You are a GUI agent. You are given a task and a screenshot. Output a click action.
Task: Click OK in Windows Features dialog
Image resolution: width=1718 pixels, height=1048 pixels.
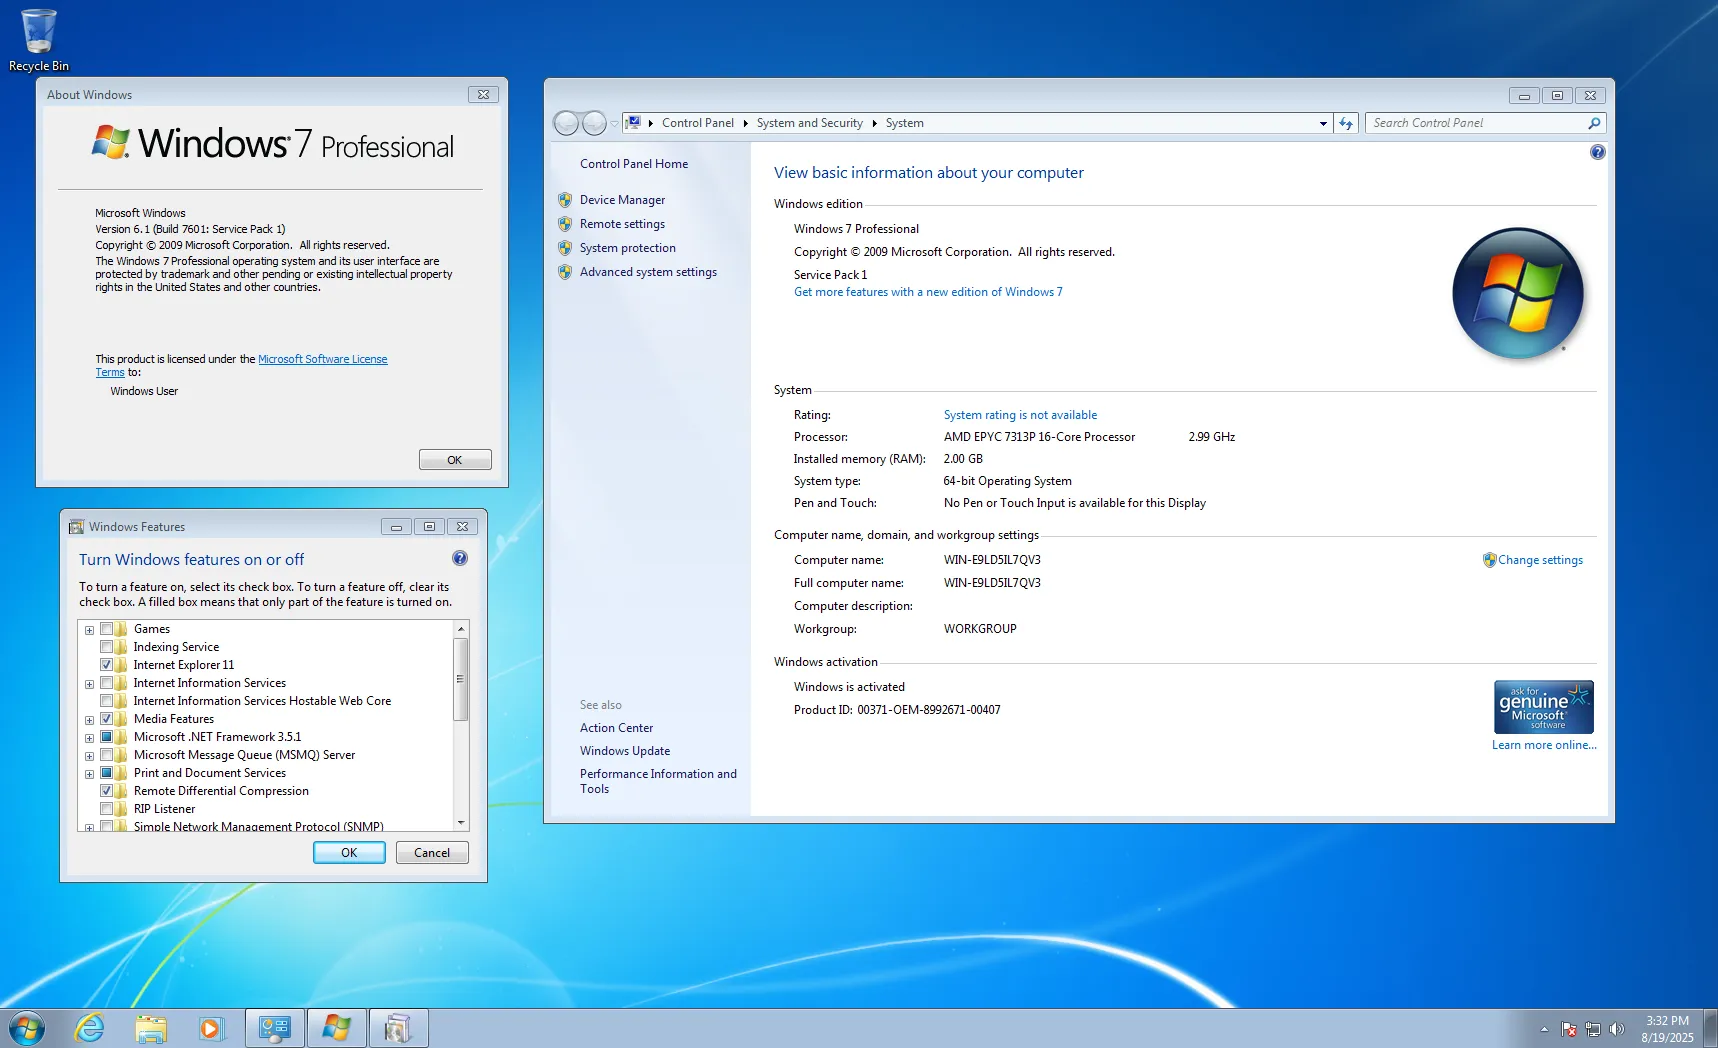tap(349, 853)
